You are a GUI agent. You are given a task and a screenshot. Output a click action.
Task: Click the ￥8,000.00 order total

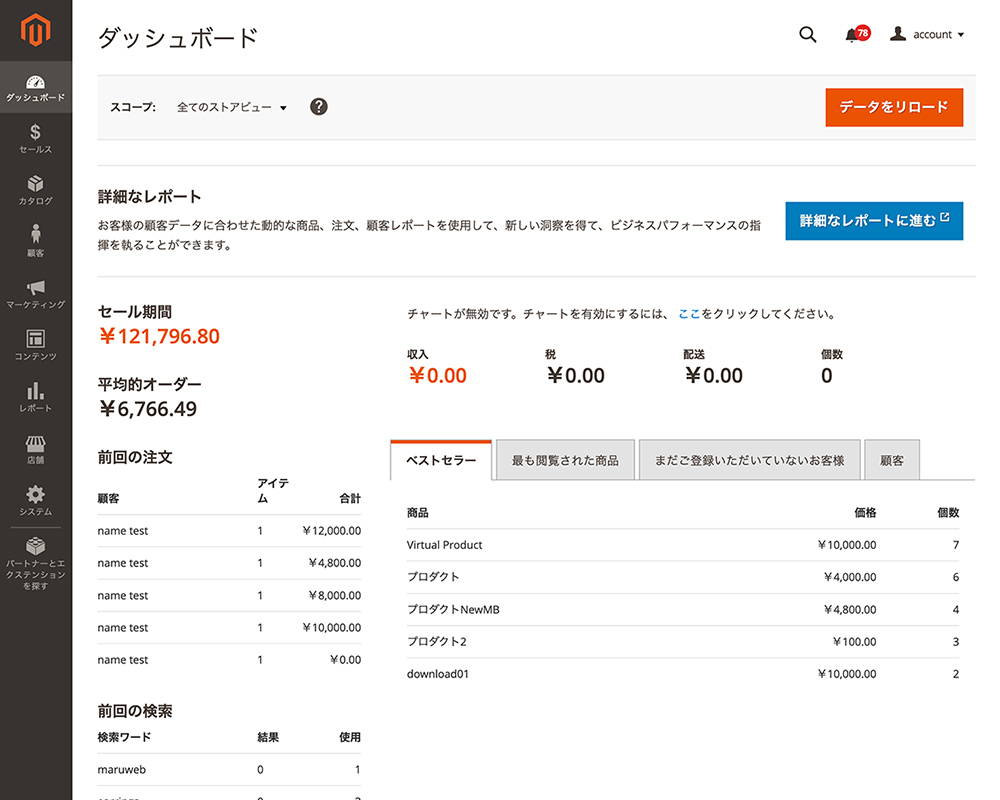coord(334,595)
